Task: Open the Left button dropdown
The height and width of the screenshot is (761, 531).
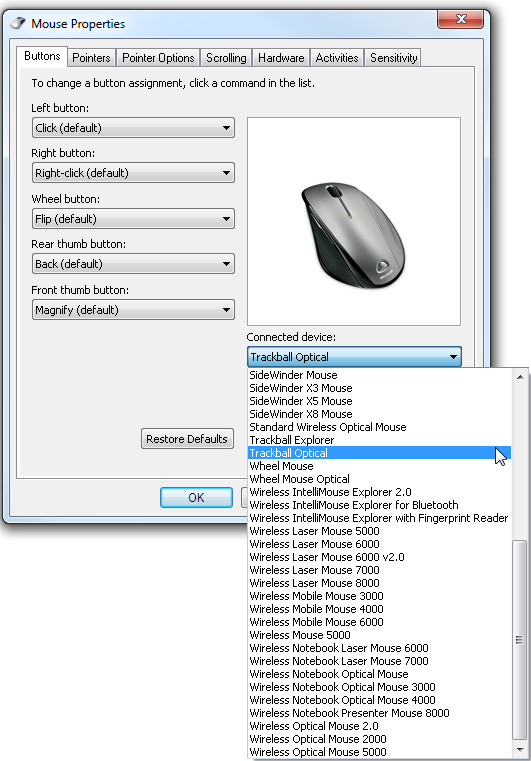Action: click(133, 128)
